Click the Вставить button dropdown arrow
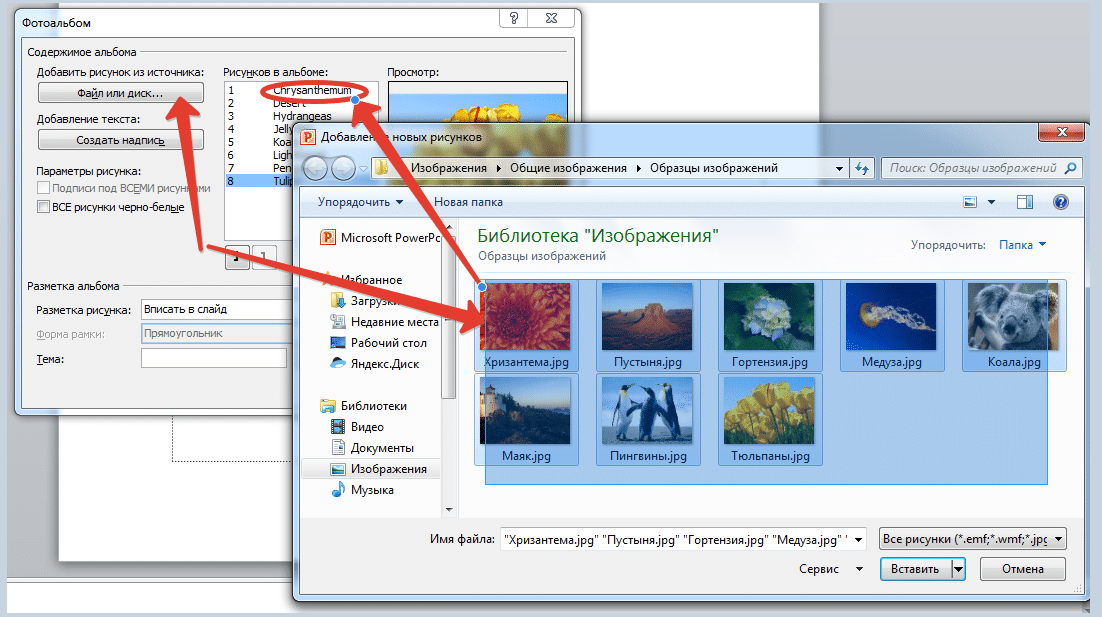Image resolution: width=1102 pixels, height=617 pixels. click(959, 569)
